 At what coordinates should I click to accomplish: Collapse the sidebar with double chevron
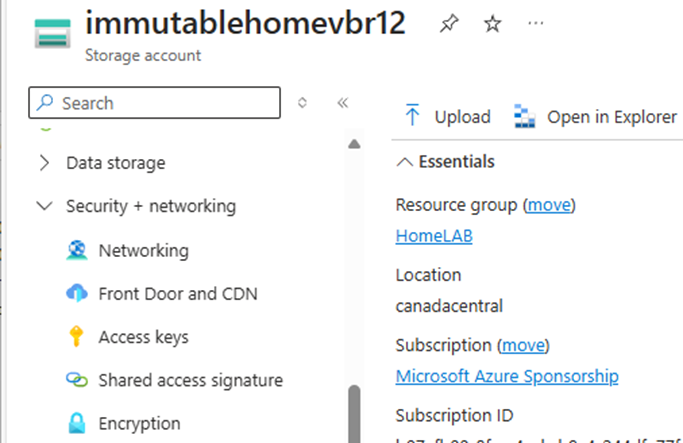[343, 103]
